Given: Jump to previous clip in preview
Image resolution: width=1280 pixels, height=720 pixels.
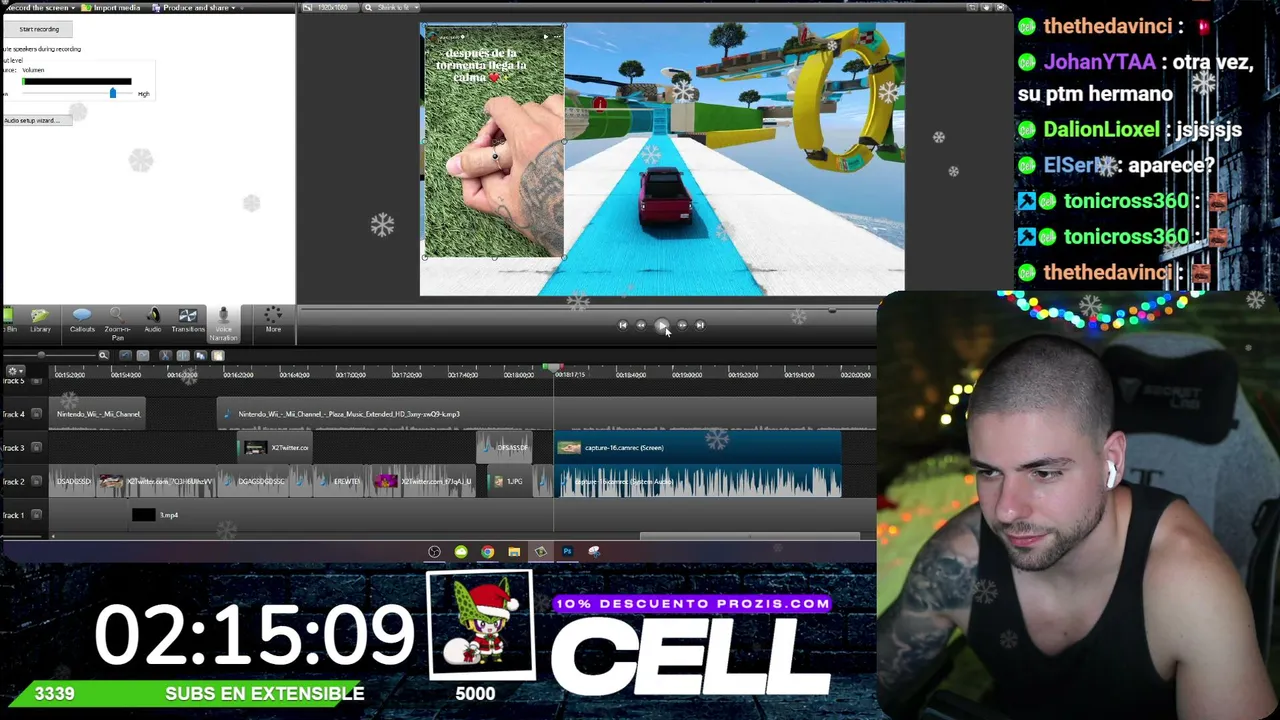Looking at the screenshot, I should pos(622,325).
